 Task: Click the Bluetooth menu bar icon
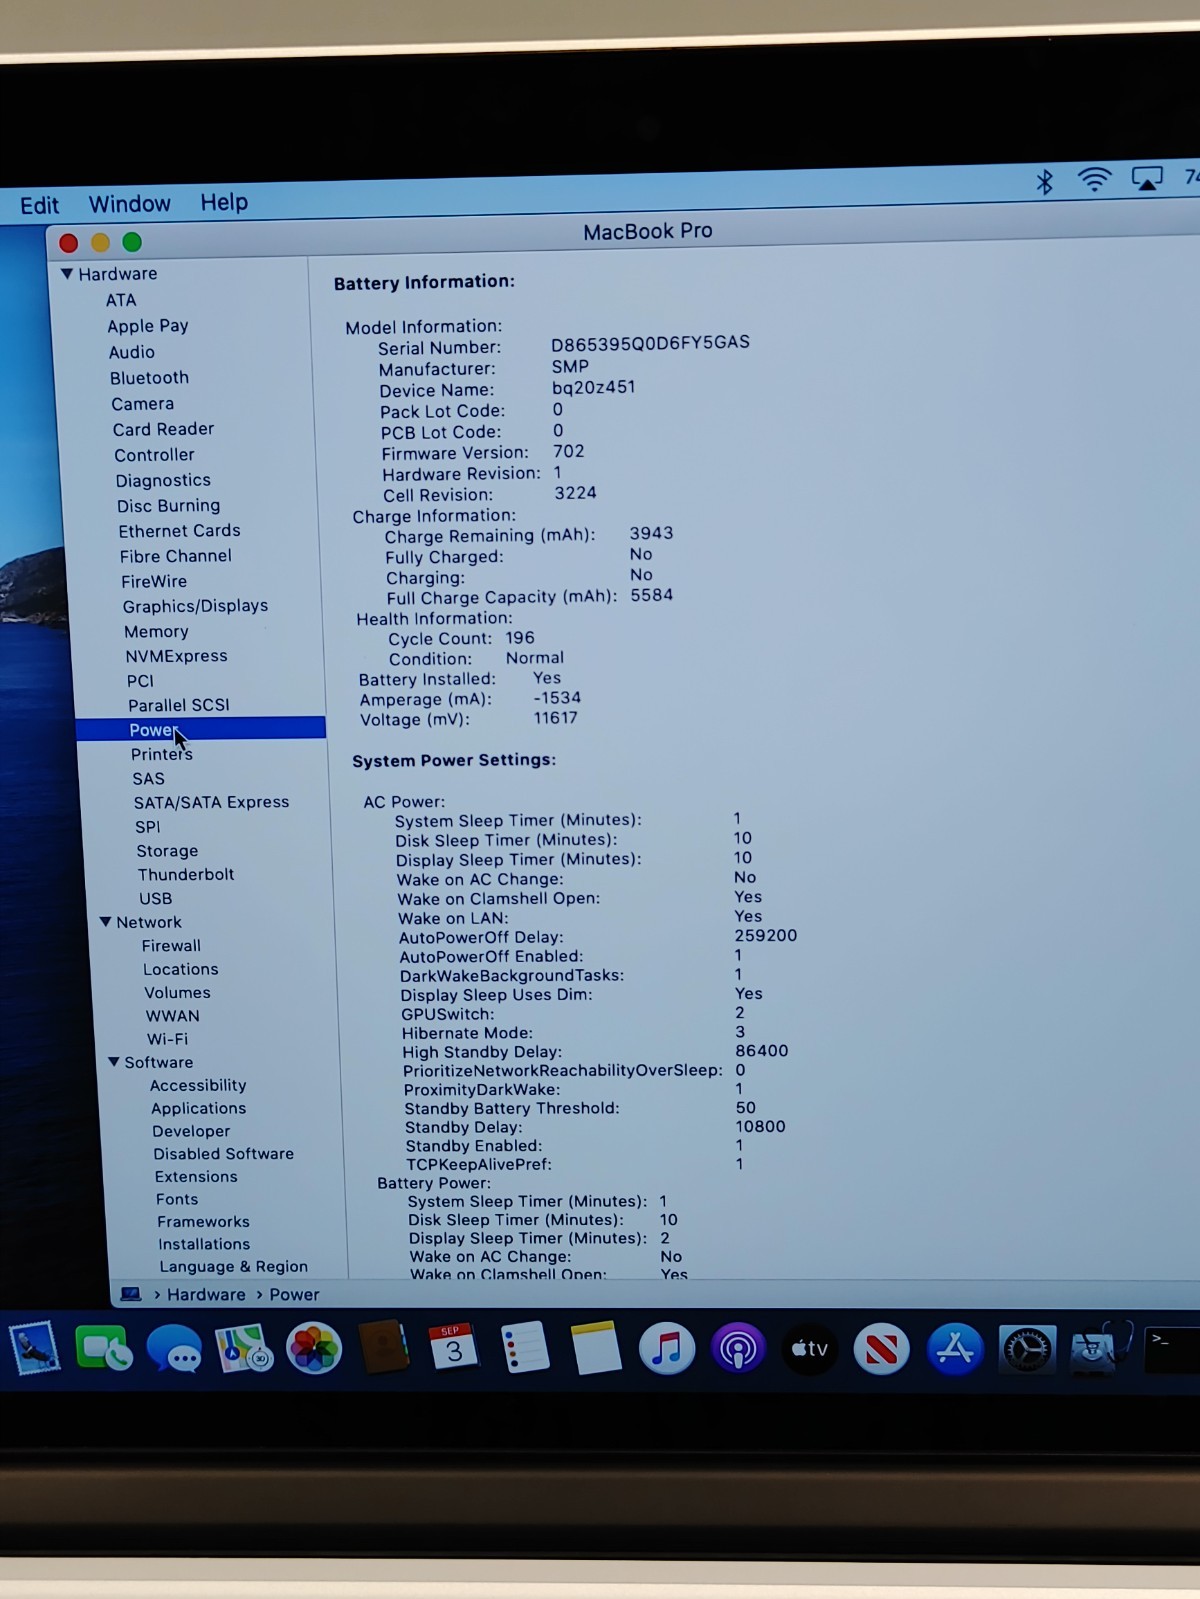tap(1044, 181)
